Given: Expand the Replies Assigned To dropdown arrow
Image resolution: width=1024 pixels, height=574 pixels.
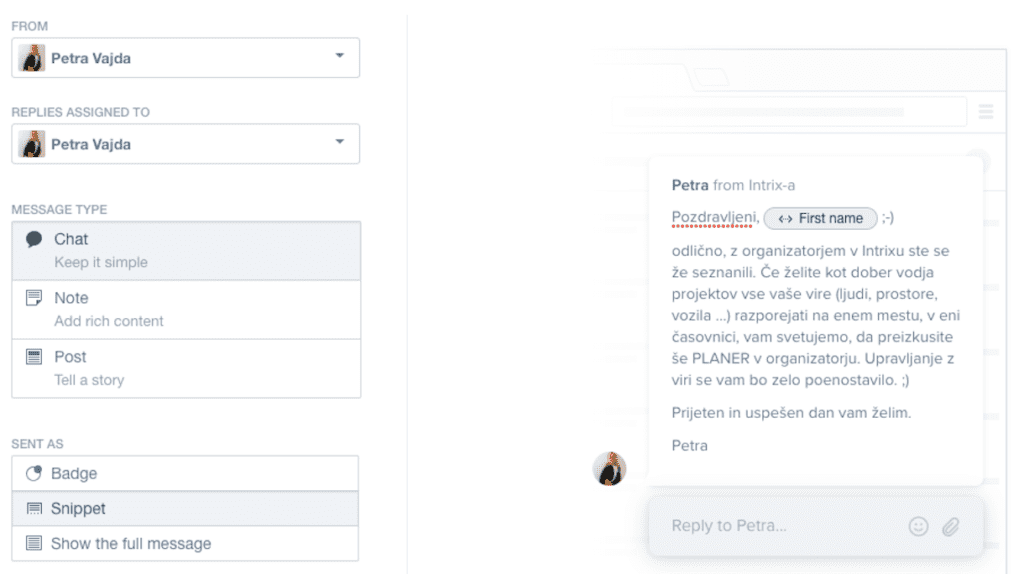Looking at the screenshot, I should pyautogui.click(x=340, y=142).
